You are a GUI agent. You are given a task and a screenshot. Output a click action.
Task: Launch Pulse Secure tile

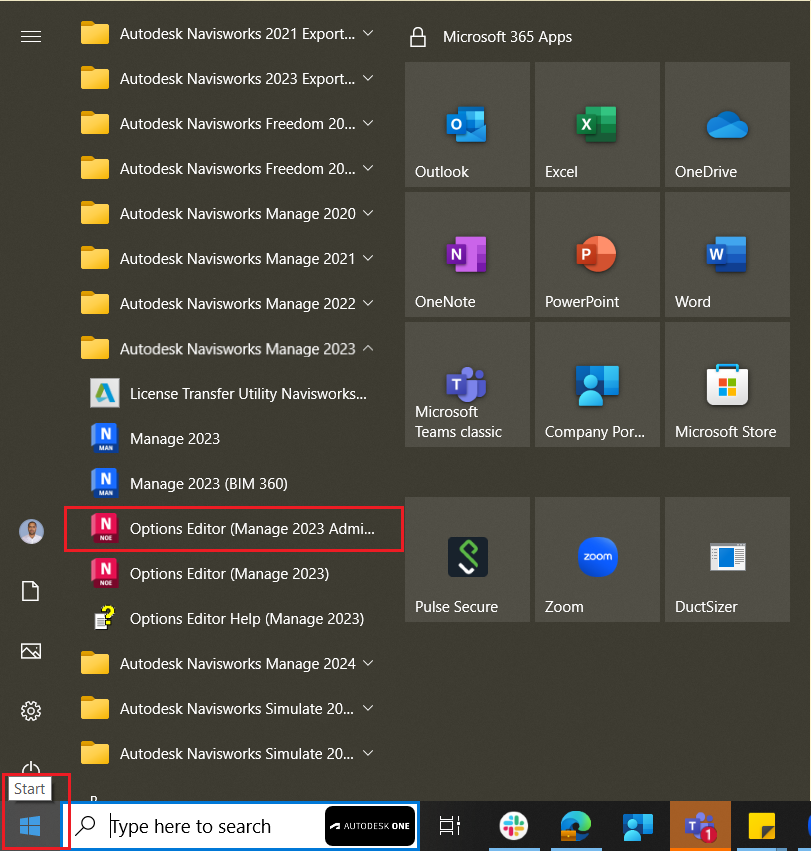(x=467, y=560)
